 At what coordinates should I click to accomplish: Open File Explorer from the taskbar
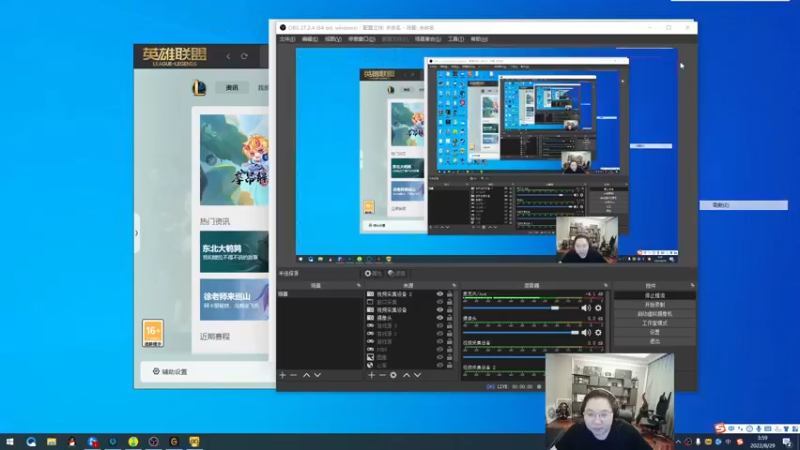click(x=52, y=441)
